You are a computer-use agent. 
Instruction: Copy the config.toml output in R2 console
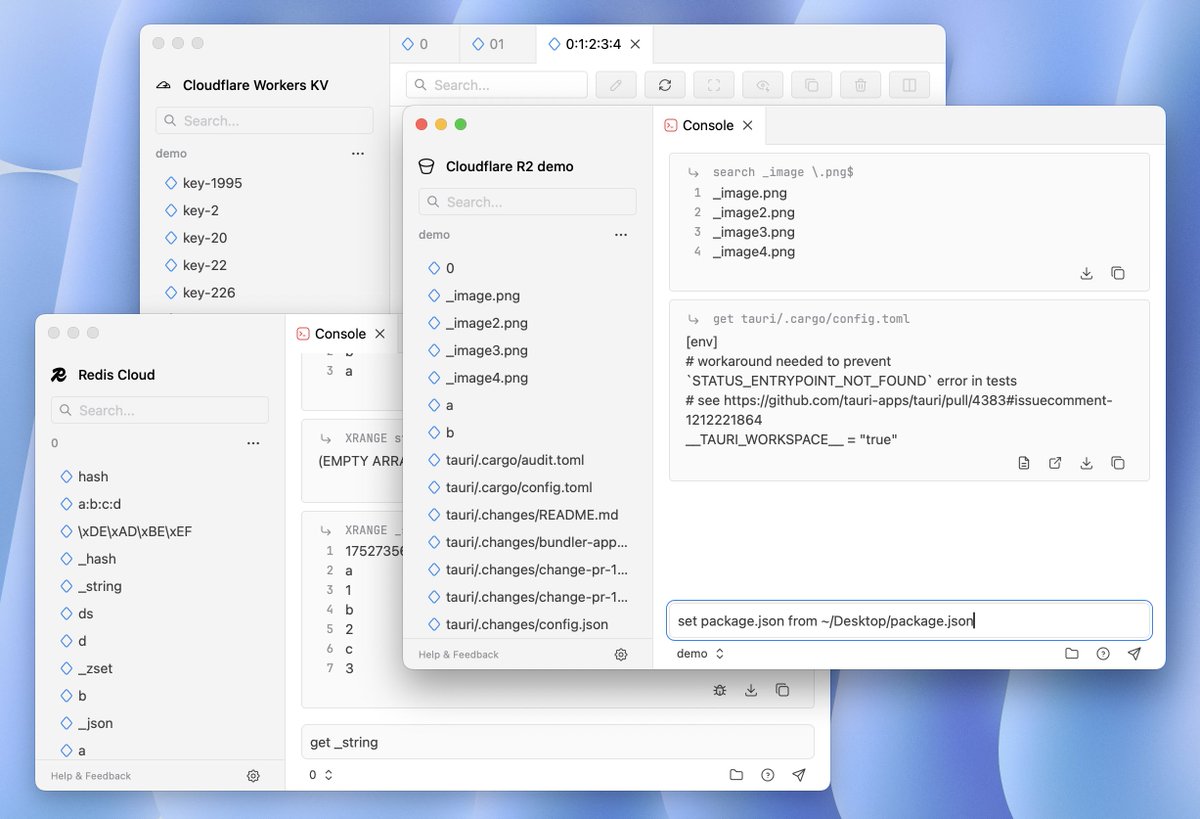coord(1118,463)
